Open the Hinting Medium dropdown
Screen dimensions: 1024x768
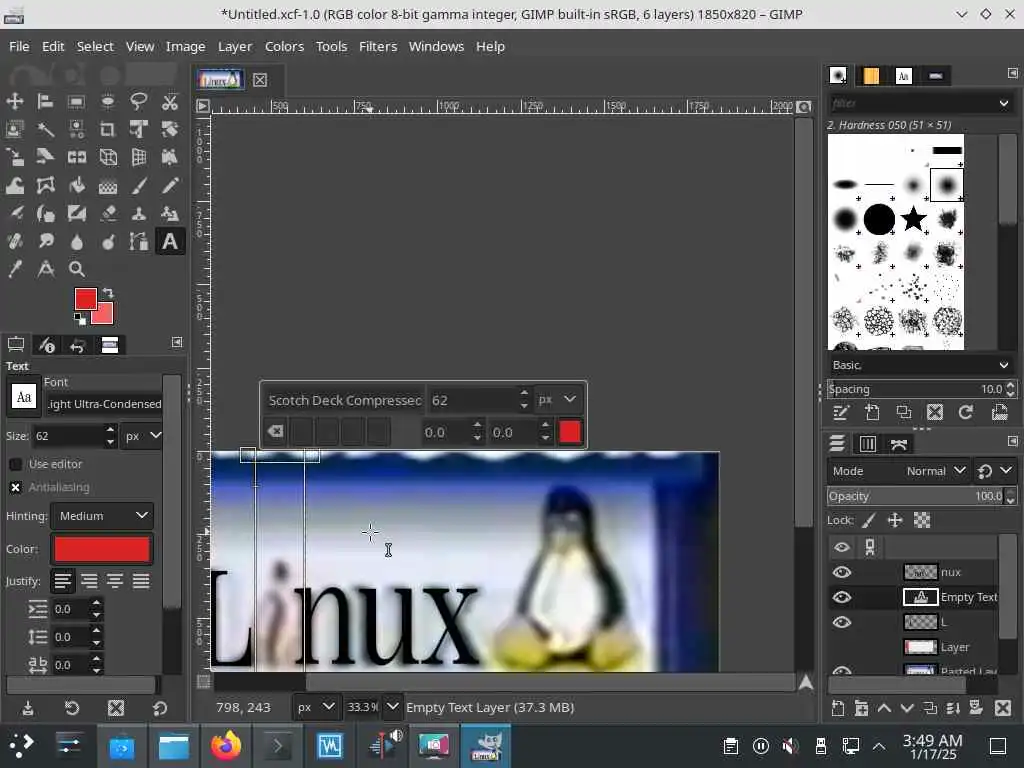click(x=103, y=516)
